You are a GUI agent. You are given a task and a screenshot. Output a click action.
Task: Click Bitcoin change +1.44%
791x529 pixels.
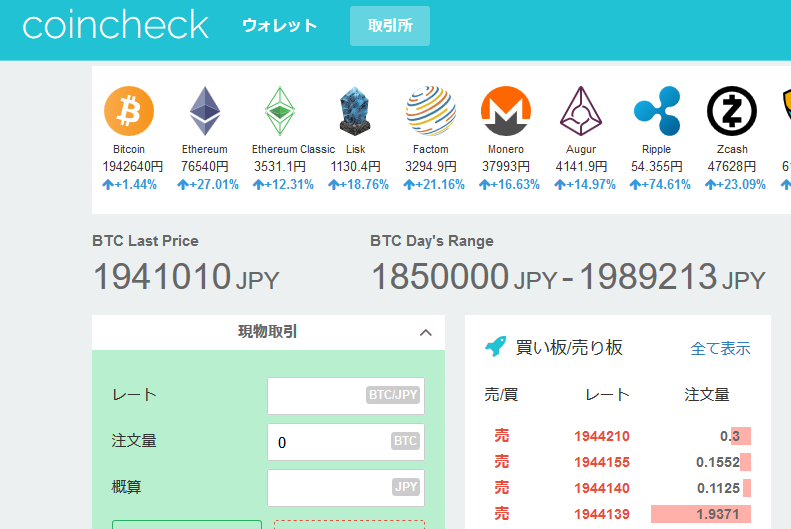[129, 185]
